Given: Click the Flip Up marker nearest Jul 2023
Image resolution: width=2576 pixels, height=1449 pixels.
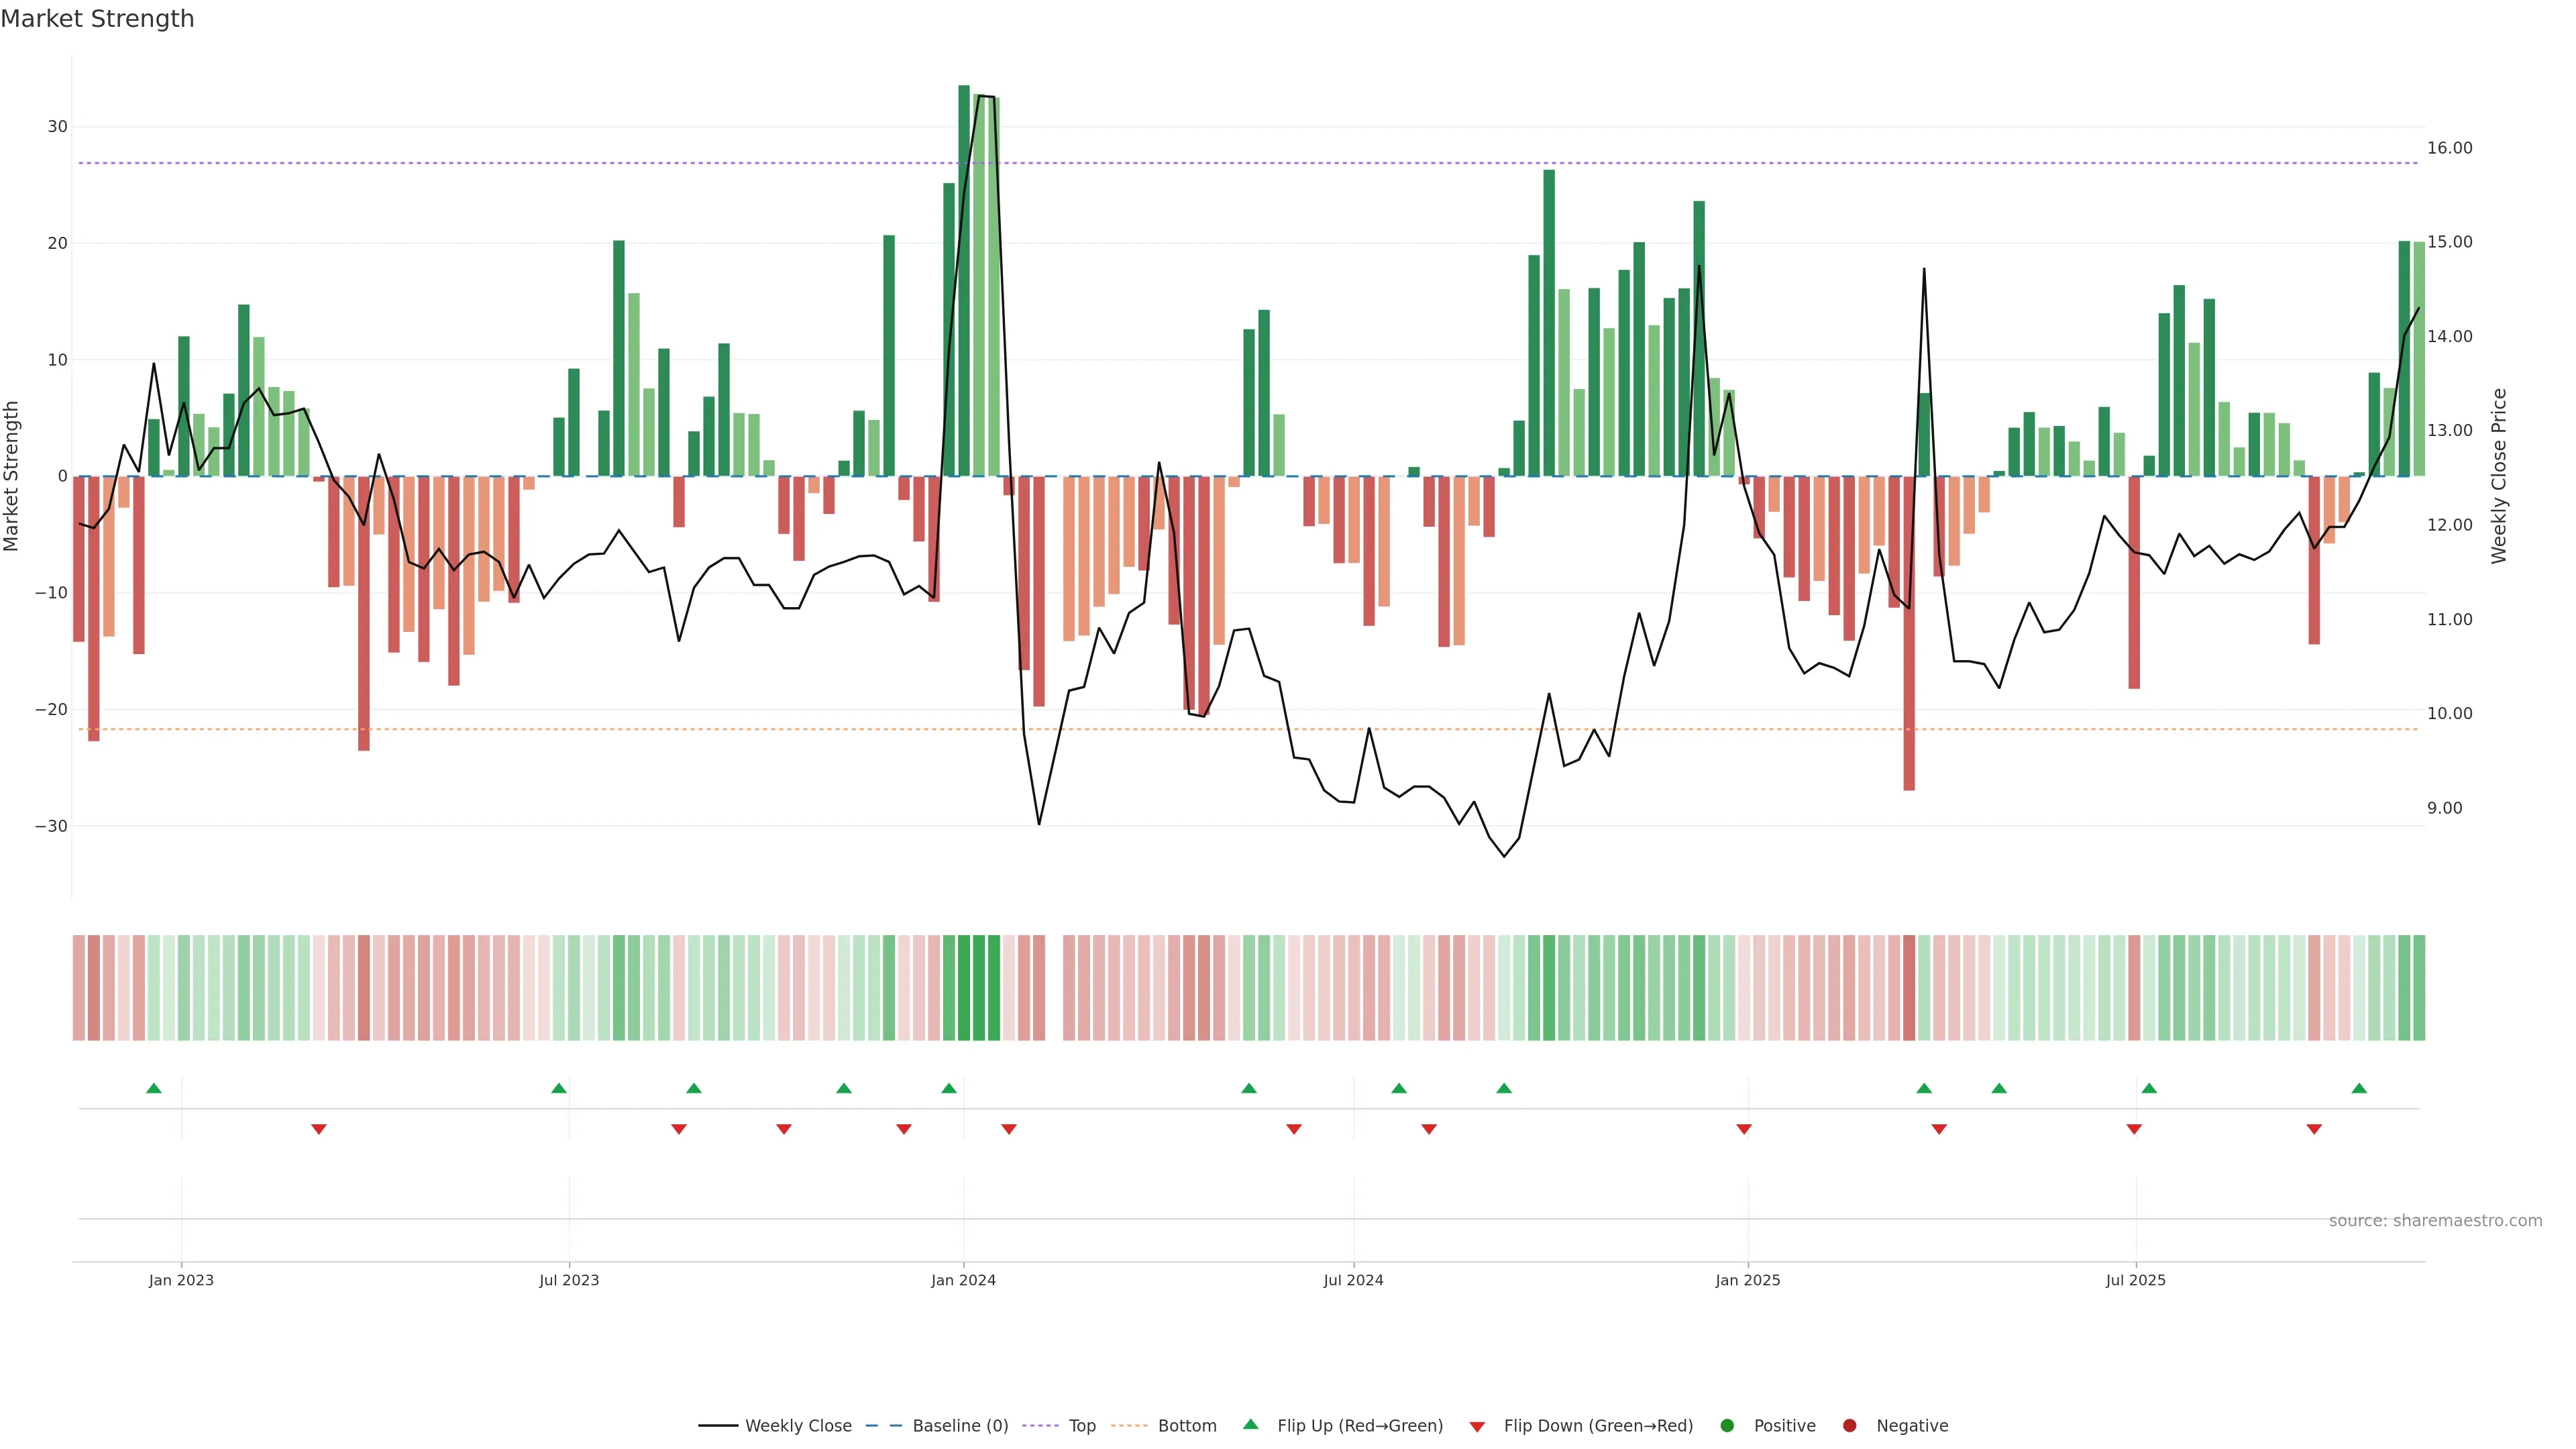Looking at the screenshot, I should 559,1088.
